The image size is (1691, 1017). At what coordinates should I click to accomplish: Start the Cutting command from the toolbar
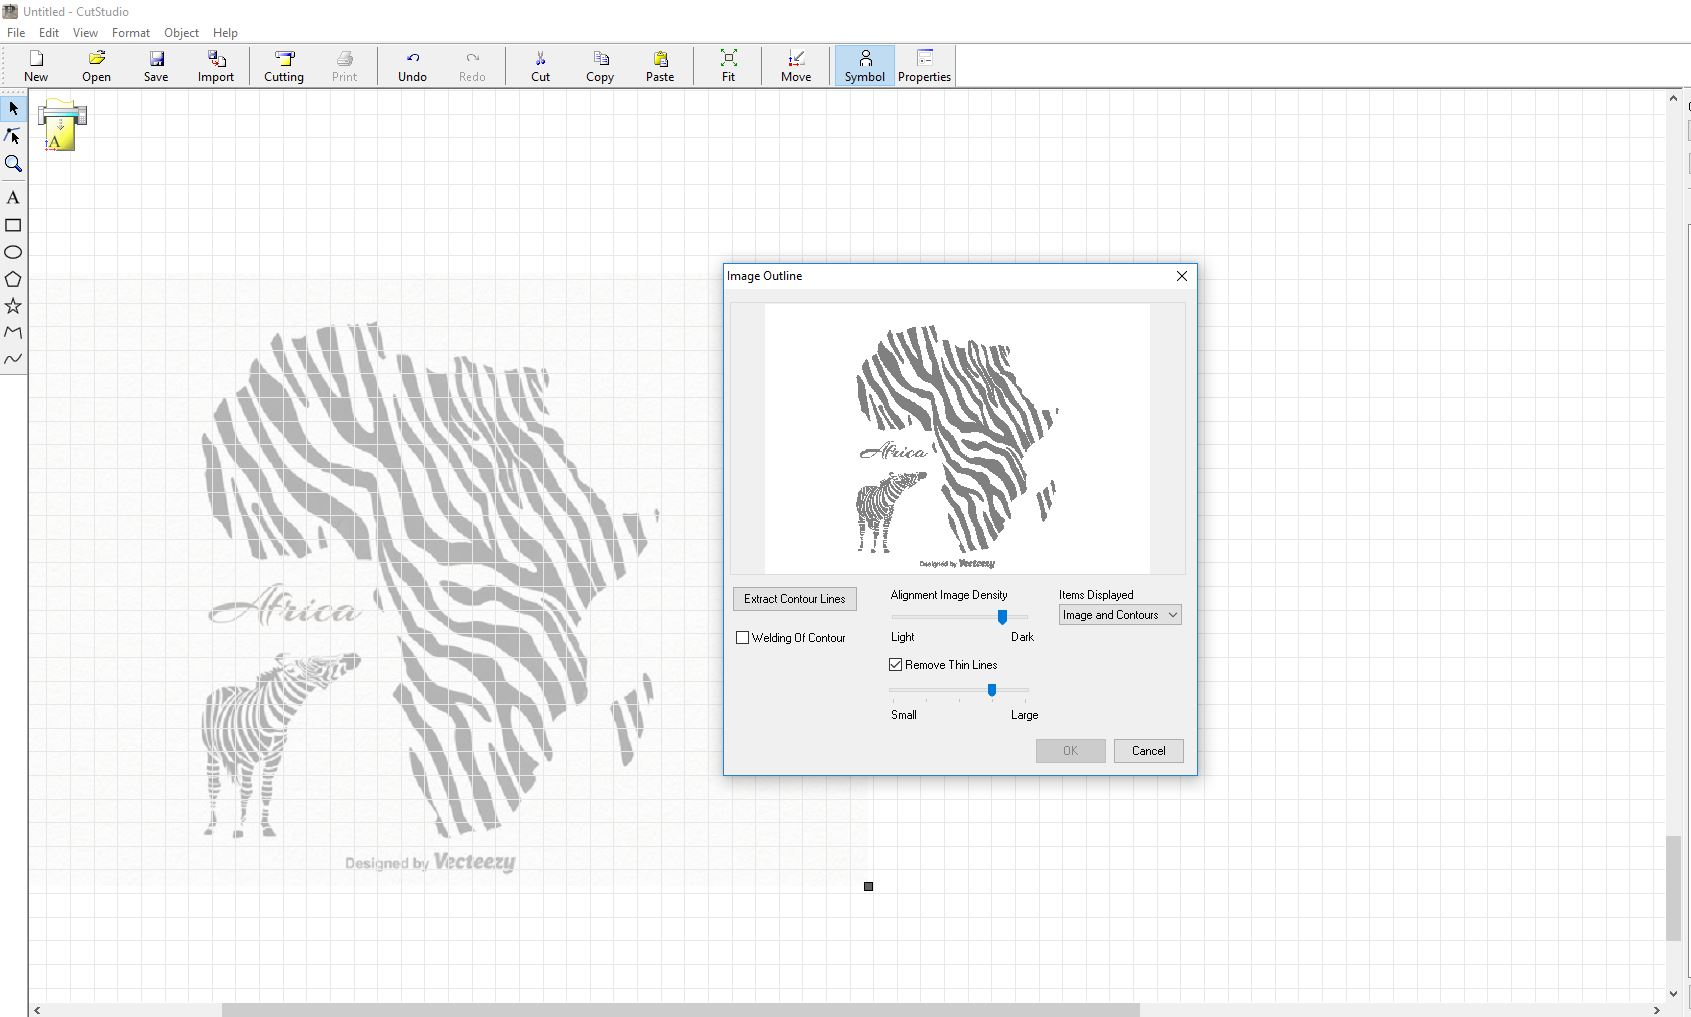[x=284, y=66]
